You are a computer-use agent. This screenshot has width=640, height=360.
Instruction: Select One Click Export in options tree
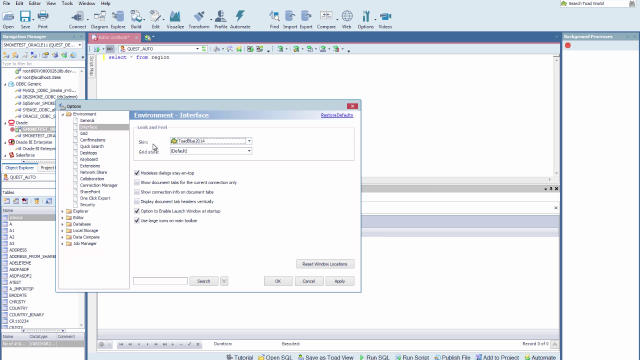(95, 198)
